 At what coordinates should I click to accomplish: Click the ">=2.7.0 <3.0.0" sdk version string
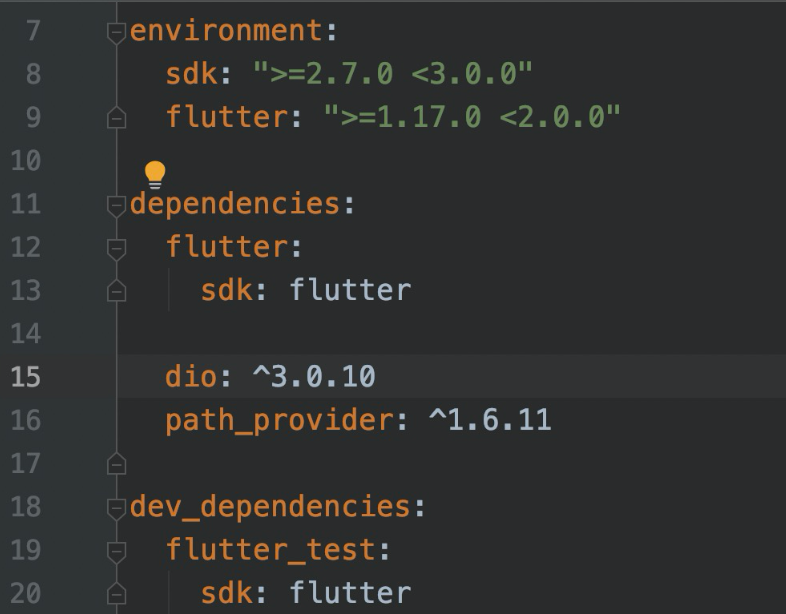(392, 74)
